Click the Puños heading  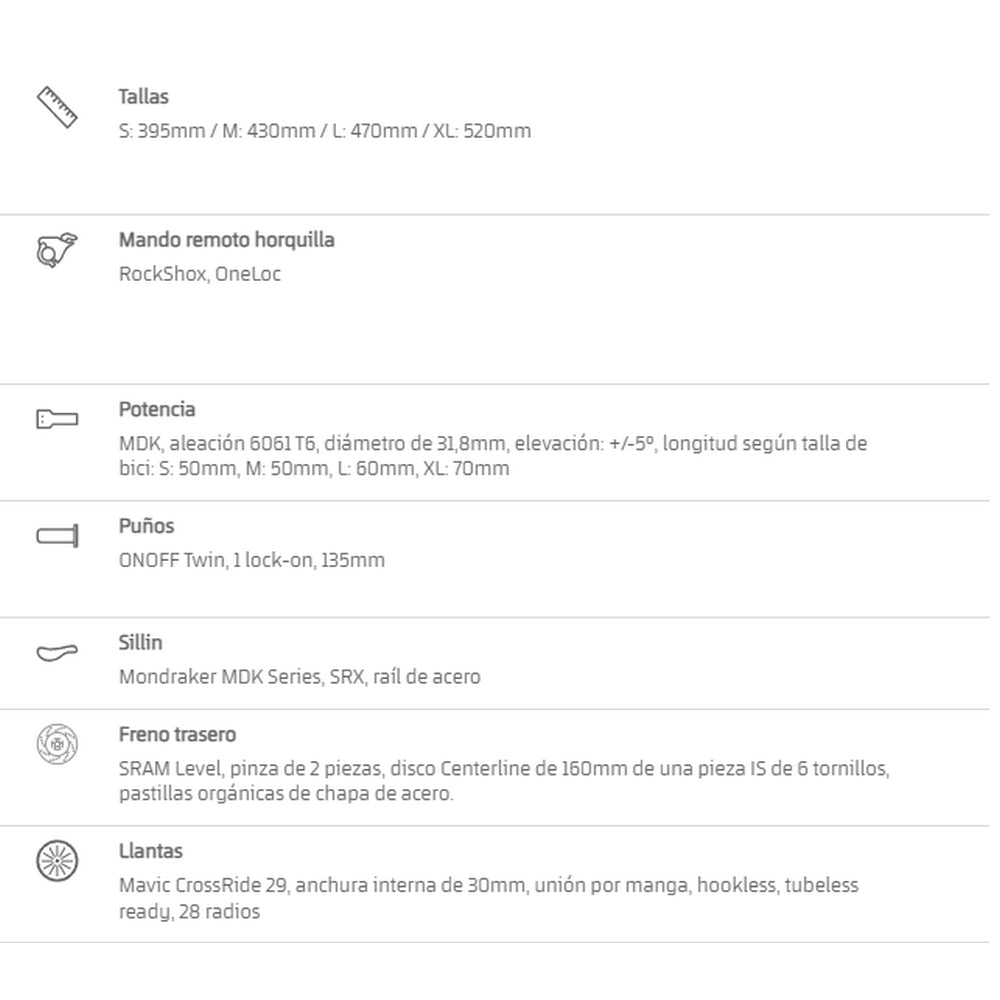[x=146, y=526]
